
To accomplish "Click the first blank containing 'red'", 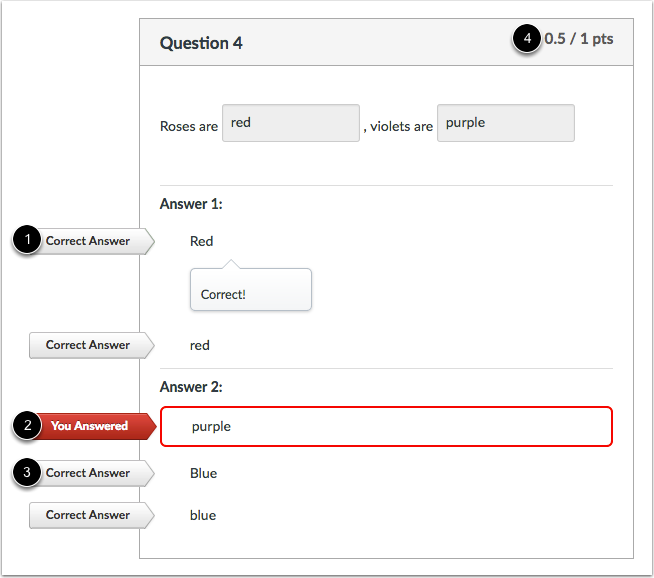I will click(290, 123).
